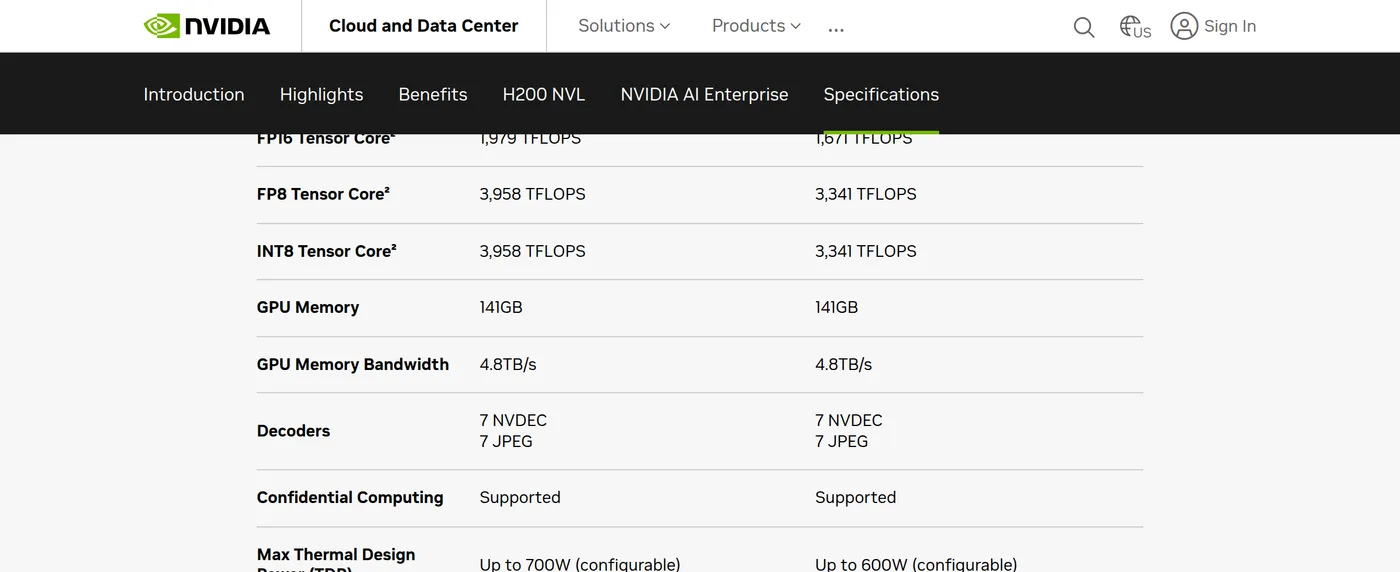Viewport: 1400px width, 572px height.
Task: Open the search magnifier icon
Action: (1084, 27)
